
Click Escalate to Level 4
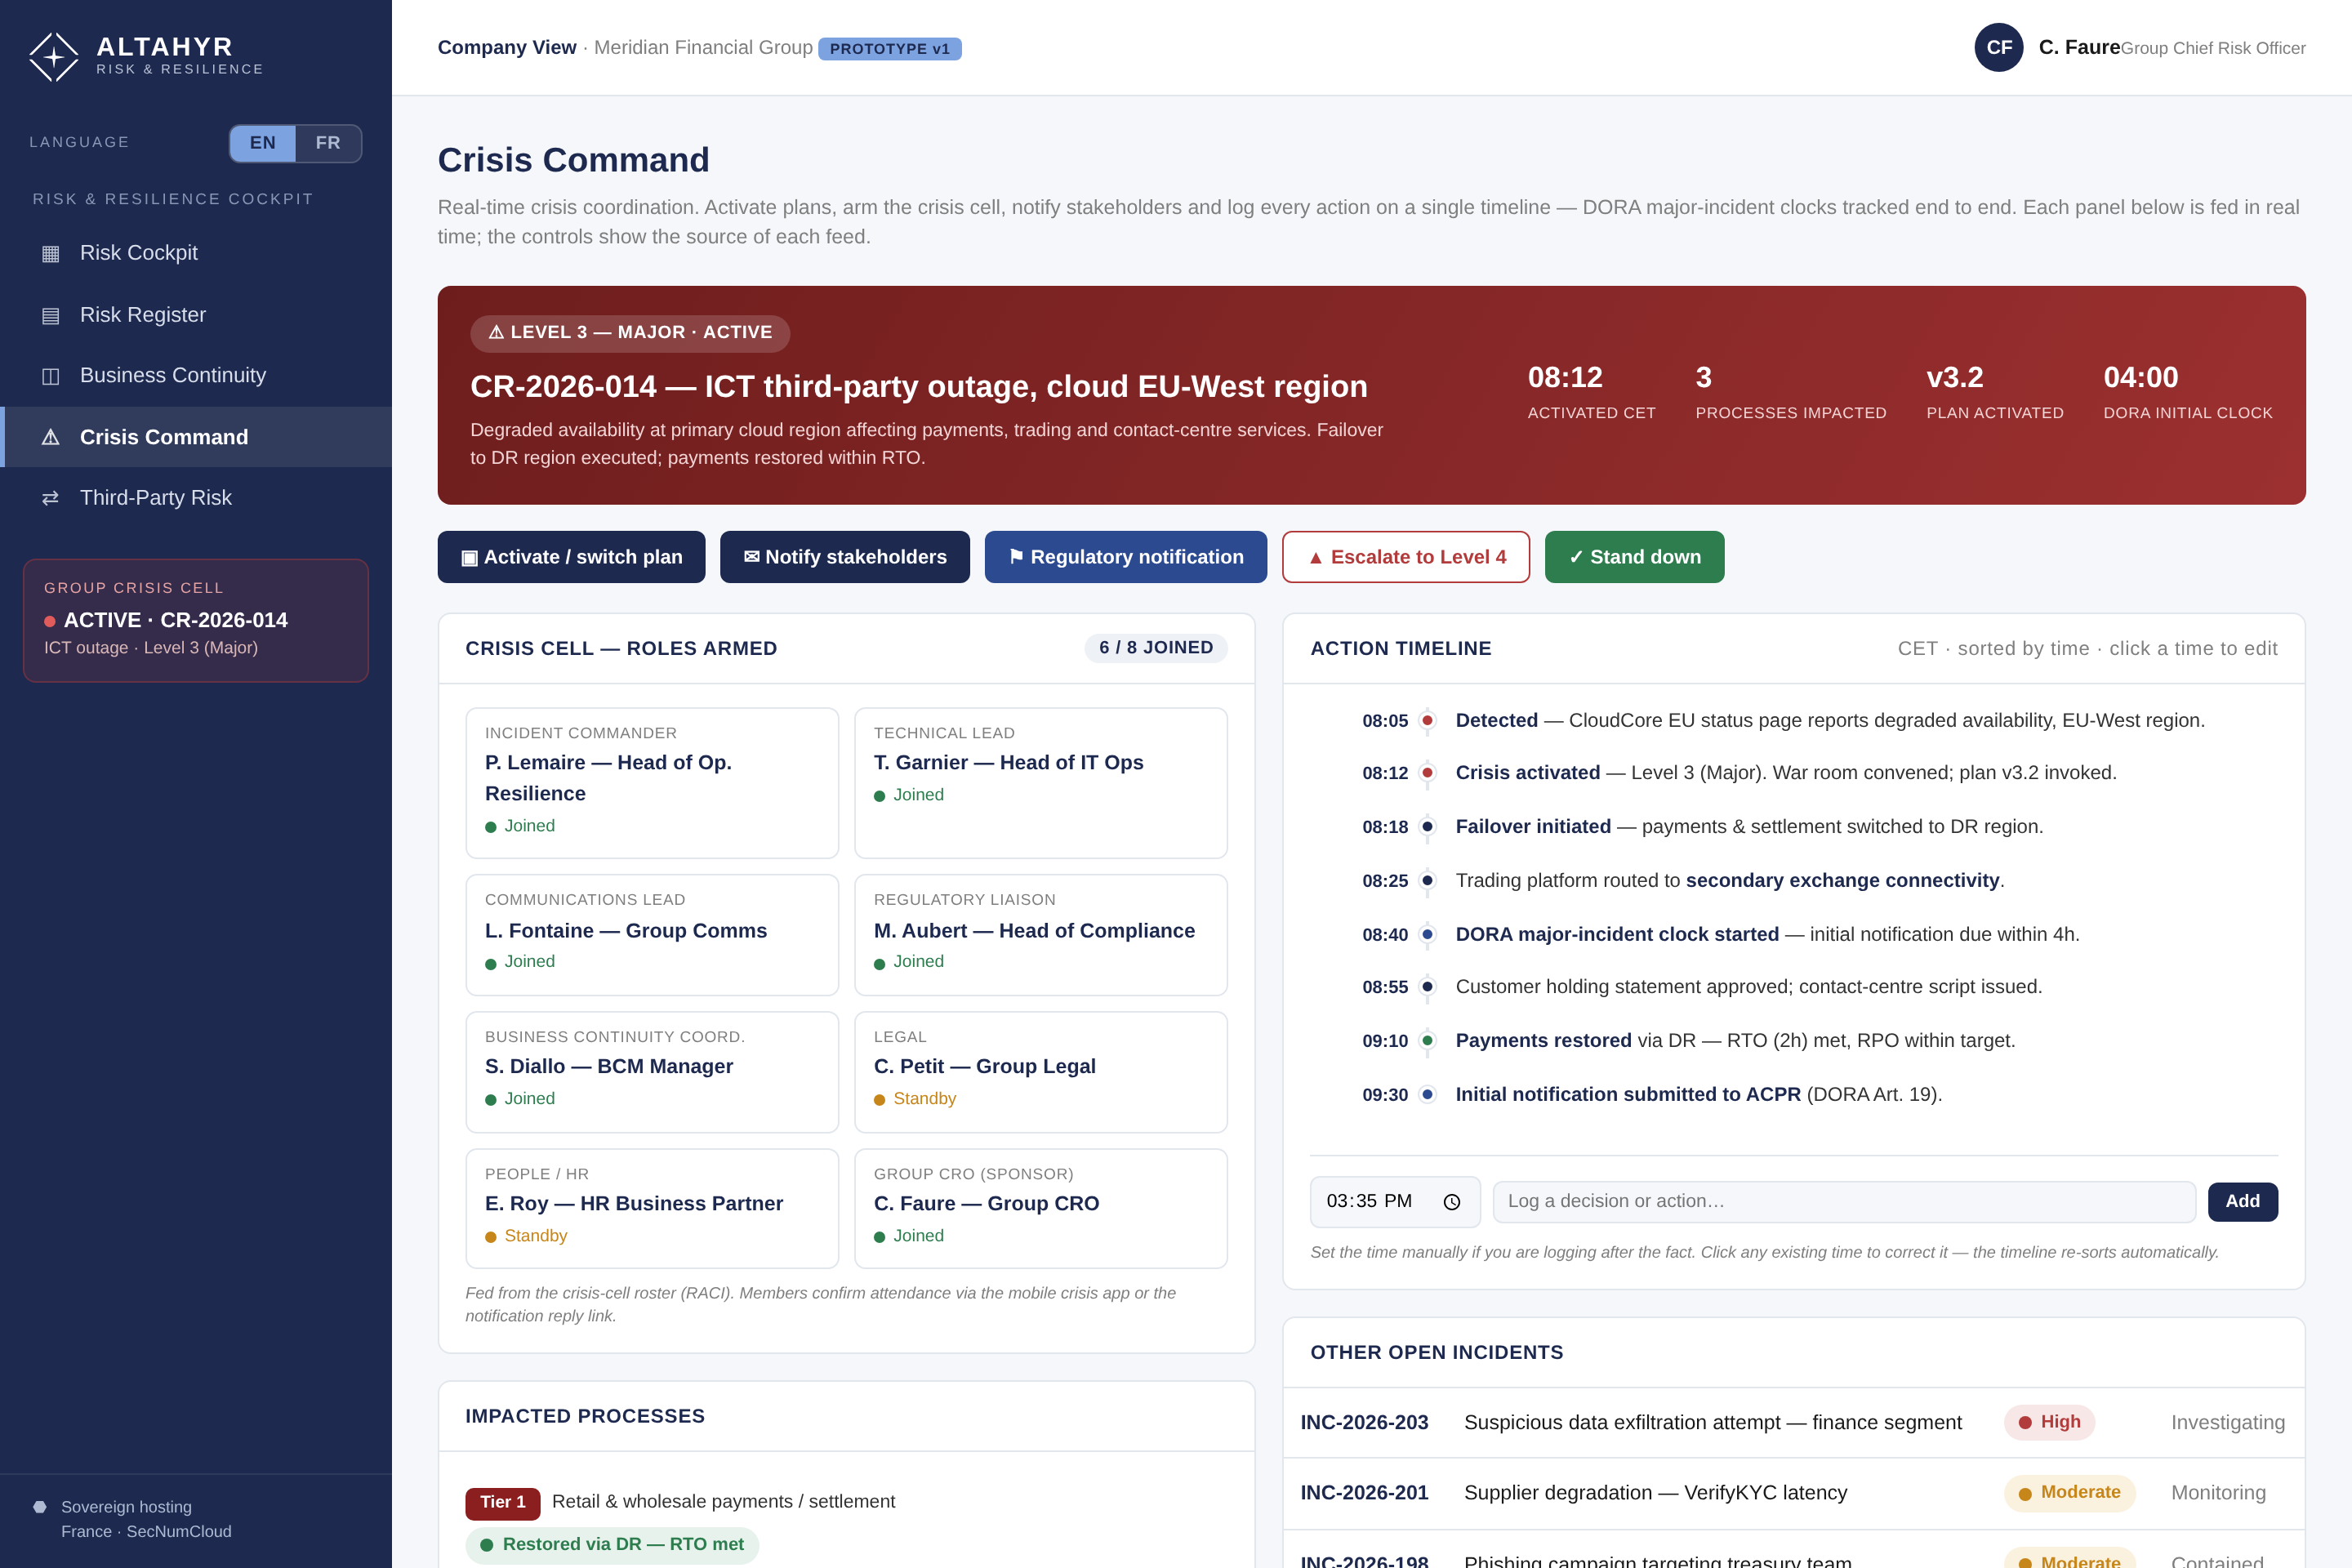[x=1406, y=557]
